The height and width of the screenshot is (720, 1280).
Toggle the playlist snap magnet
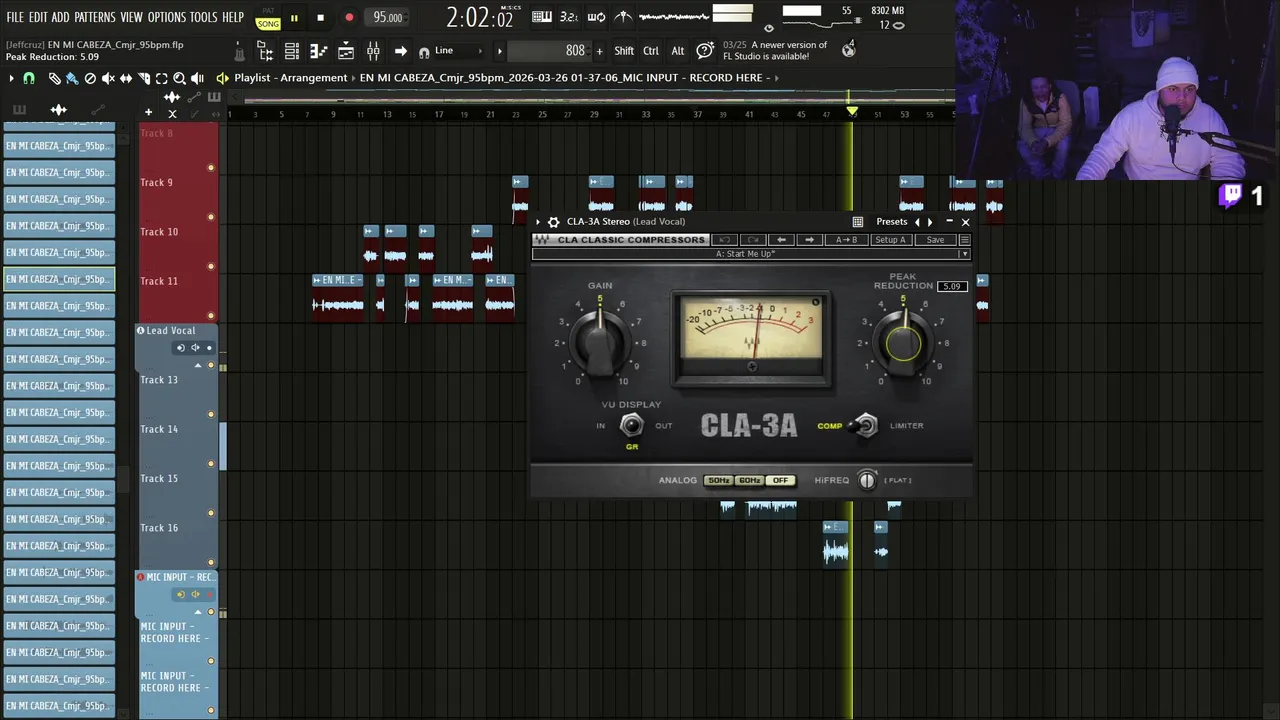tap(29, 78)
